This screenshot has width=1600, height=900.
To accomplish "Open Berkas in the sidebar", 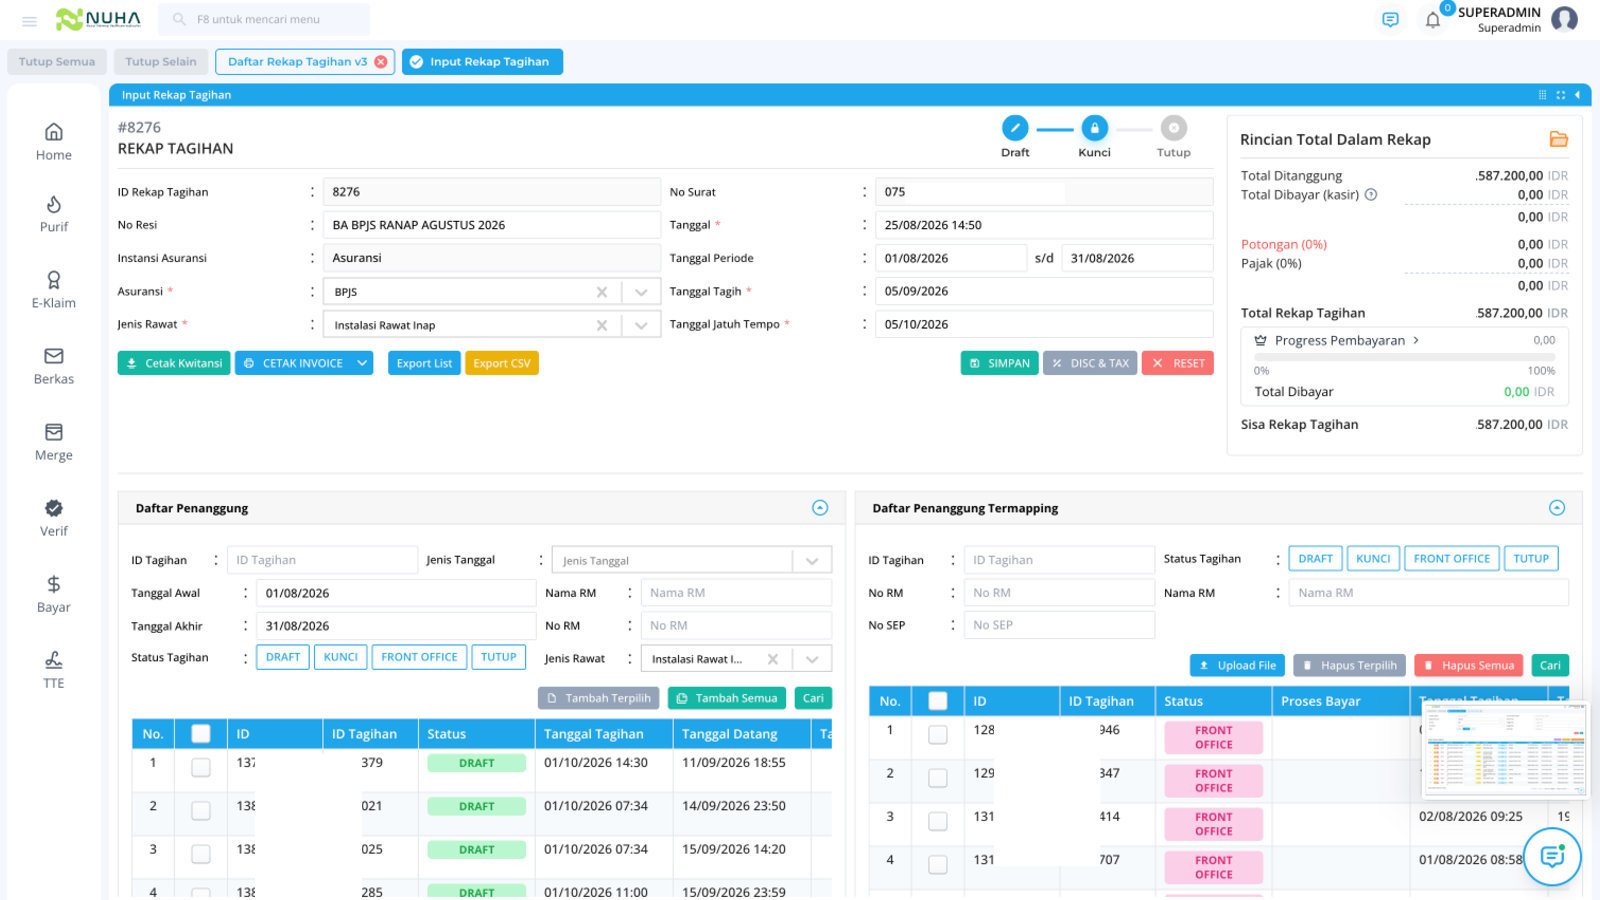I will (x=54, y=366).
